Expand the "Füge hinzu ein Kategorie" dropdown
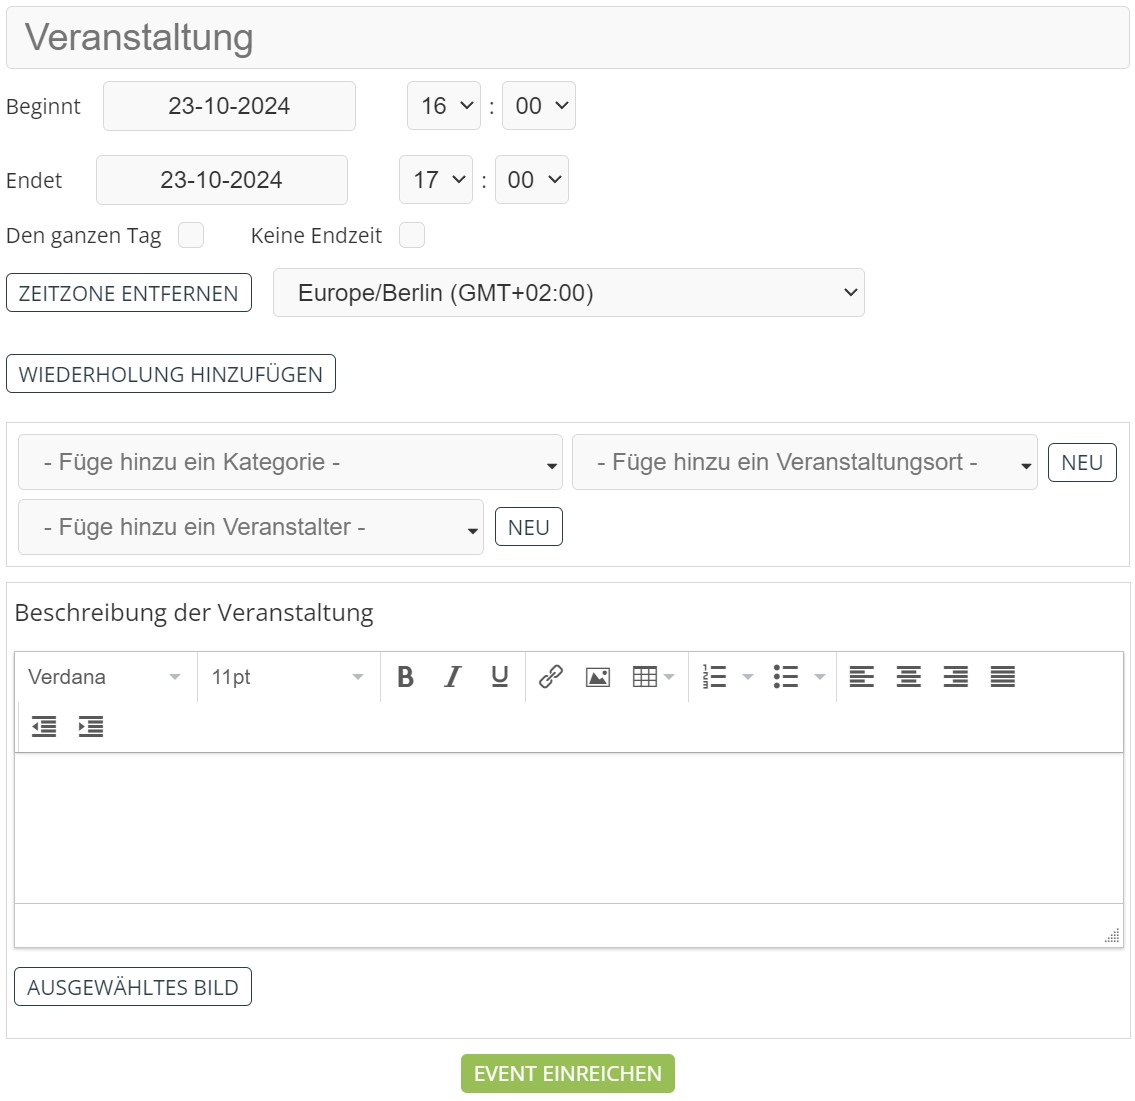 [290, 462]
